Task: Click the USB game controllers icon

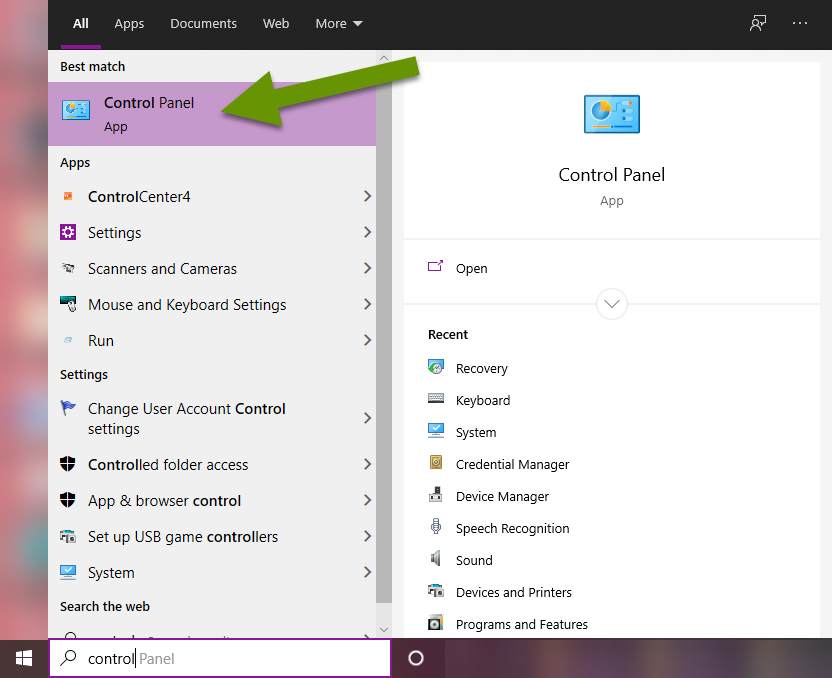Action: [x=68, y=536]
